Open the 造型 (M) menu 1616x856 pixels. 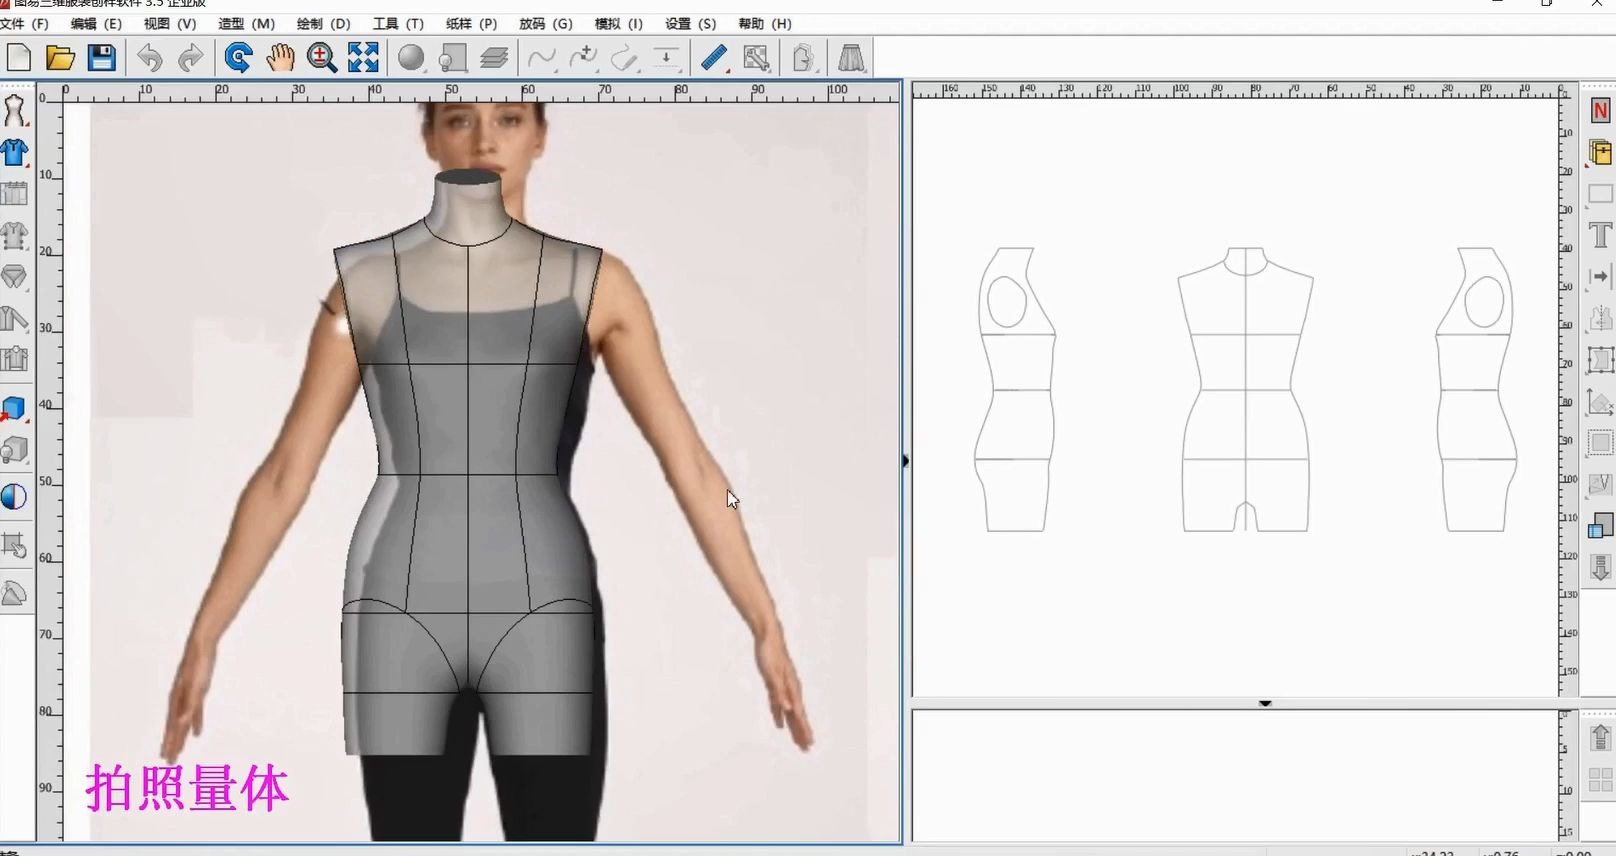tap(246, 23)
